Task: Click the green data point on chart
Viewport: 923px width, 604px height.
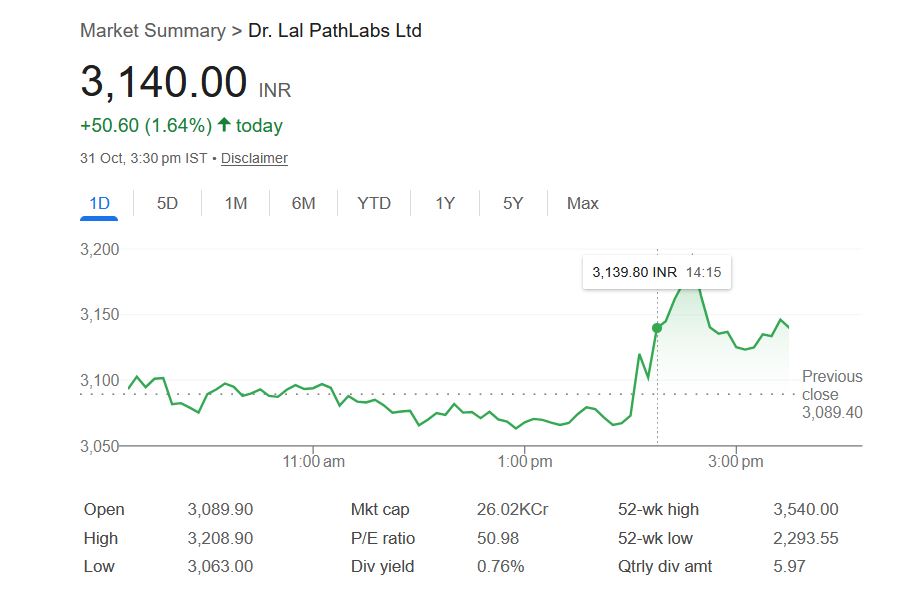Action: pos(657,328)
